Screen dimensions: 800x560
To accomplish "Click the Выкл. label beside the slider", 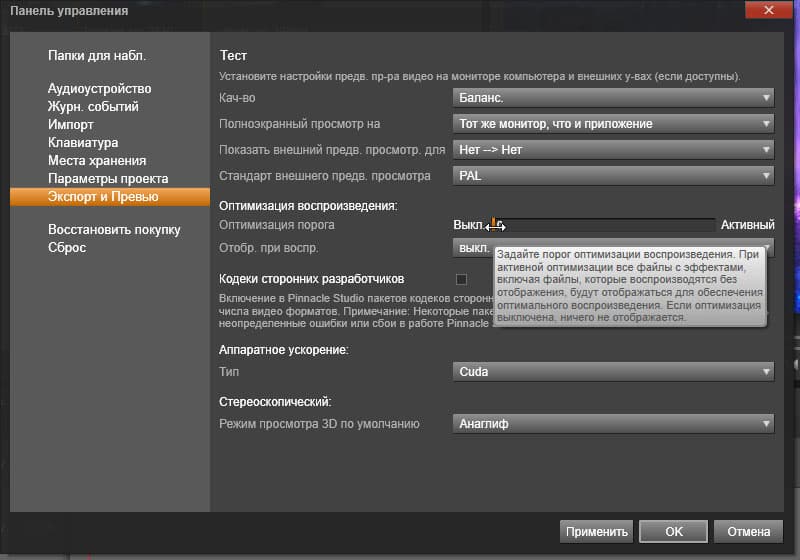I will click(x=468, y=224).
